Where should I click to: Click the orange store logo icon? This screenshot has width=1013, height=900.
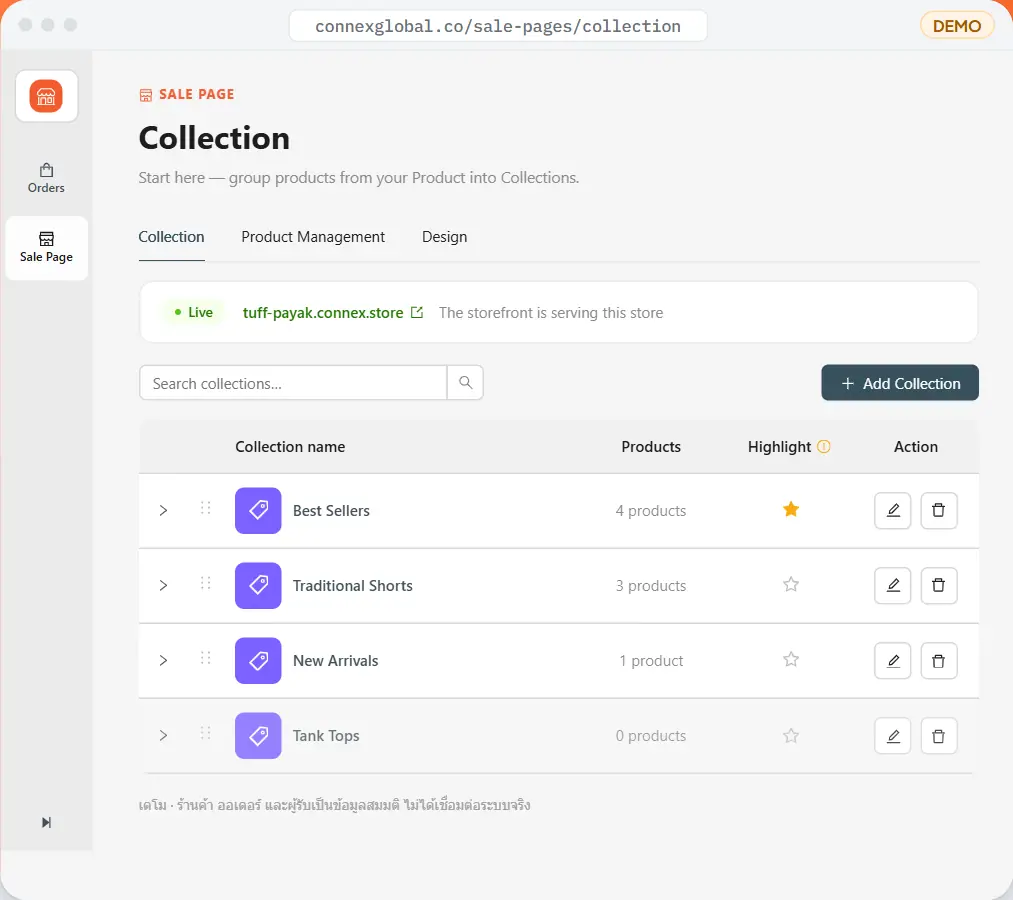tap(46, 96)
